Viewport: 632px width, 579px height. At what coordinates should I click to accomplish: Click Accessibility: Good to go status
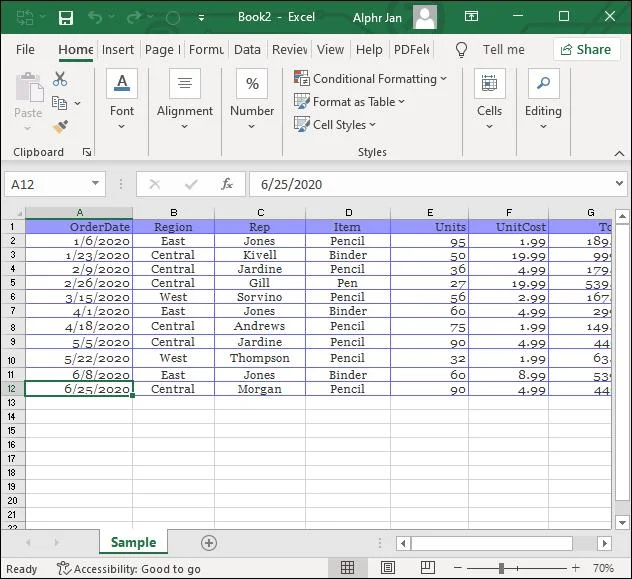[x=129, y=569]
